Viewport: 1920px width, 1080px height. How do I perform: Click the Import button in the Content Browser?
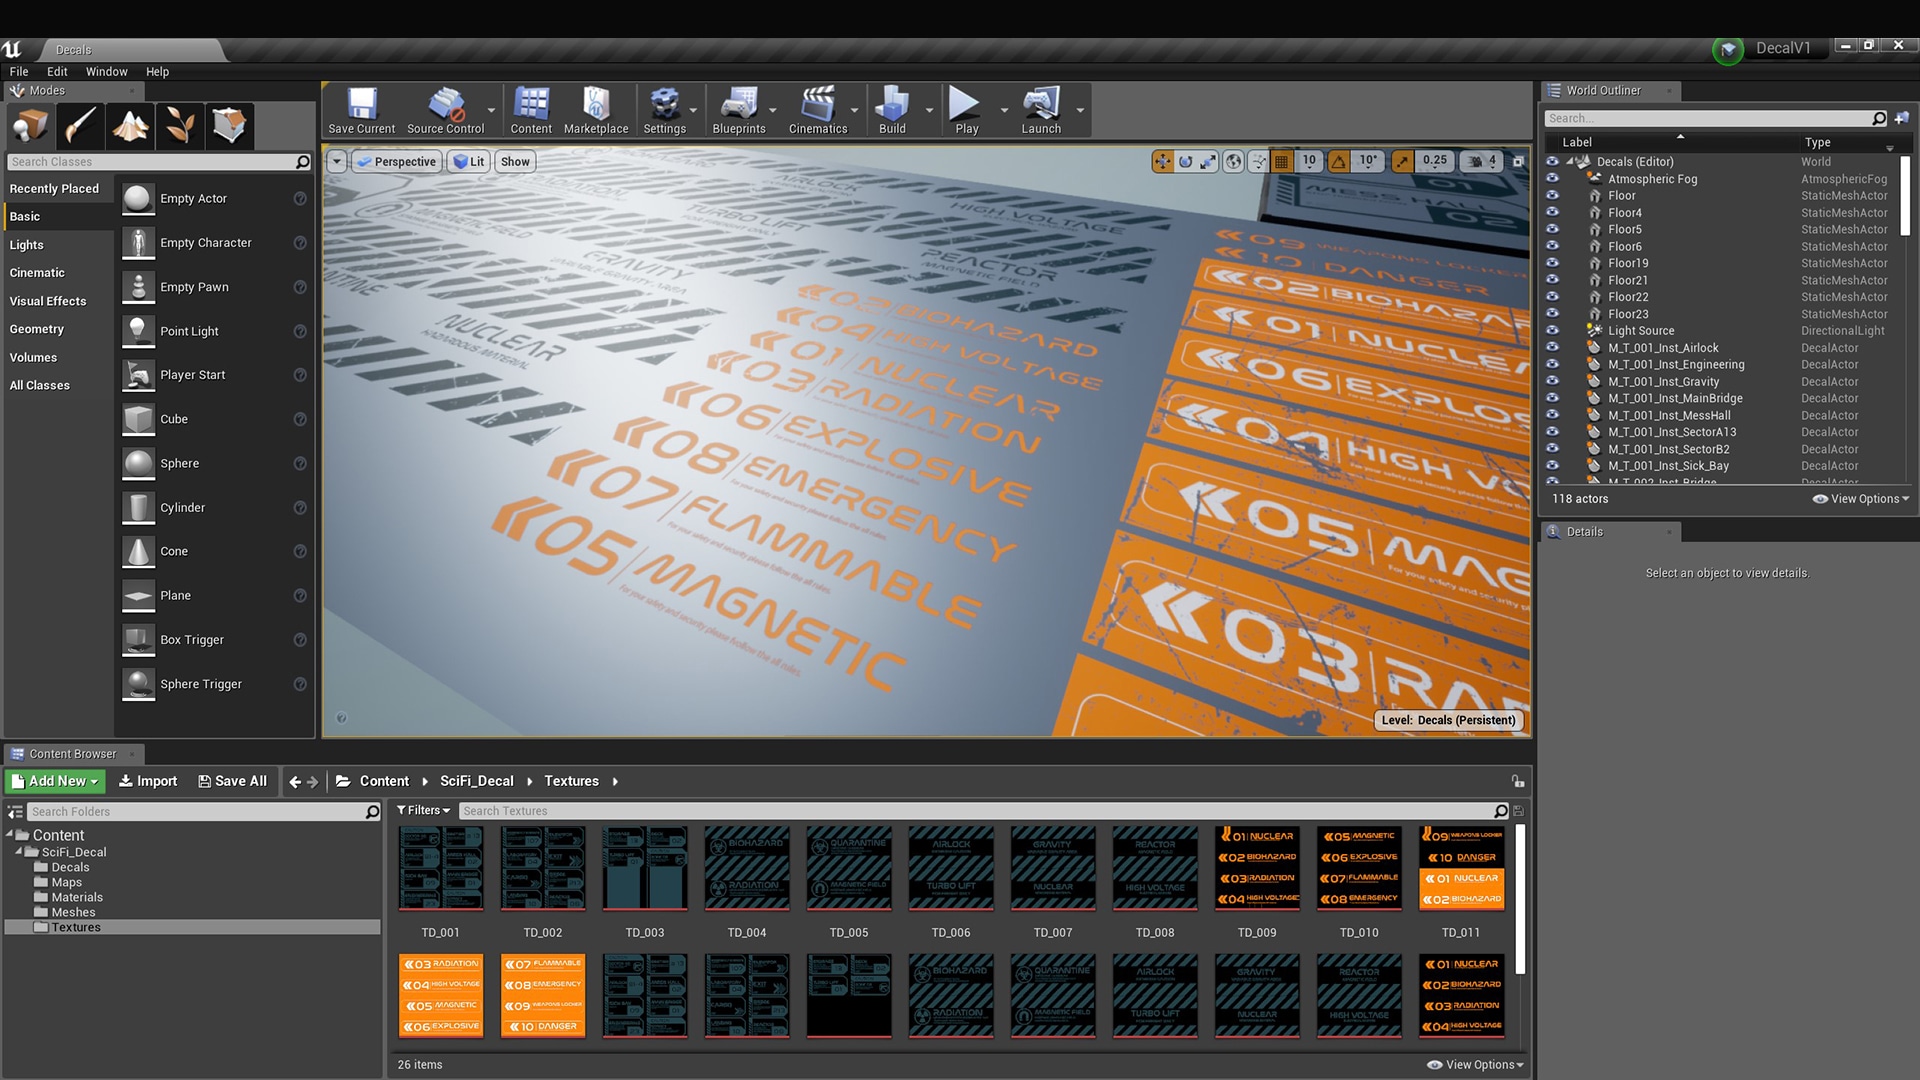pos(147,781)
